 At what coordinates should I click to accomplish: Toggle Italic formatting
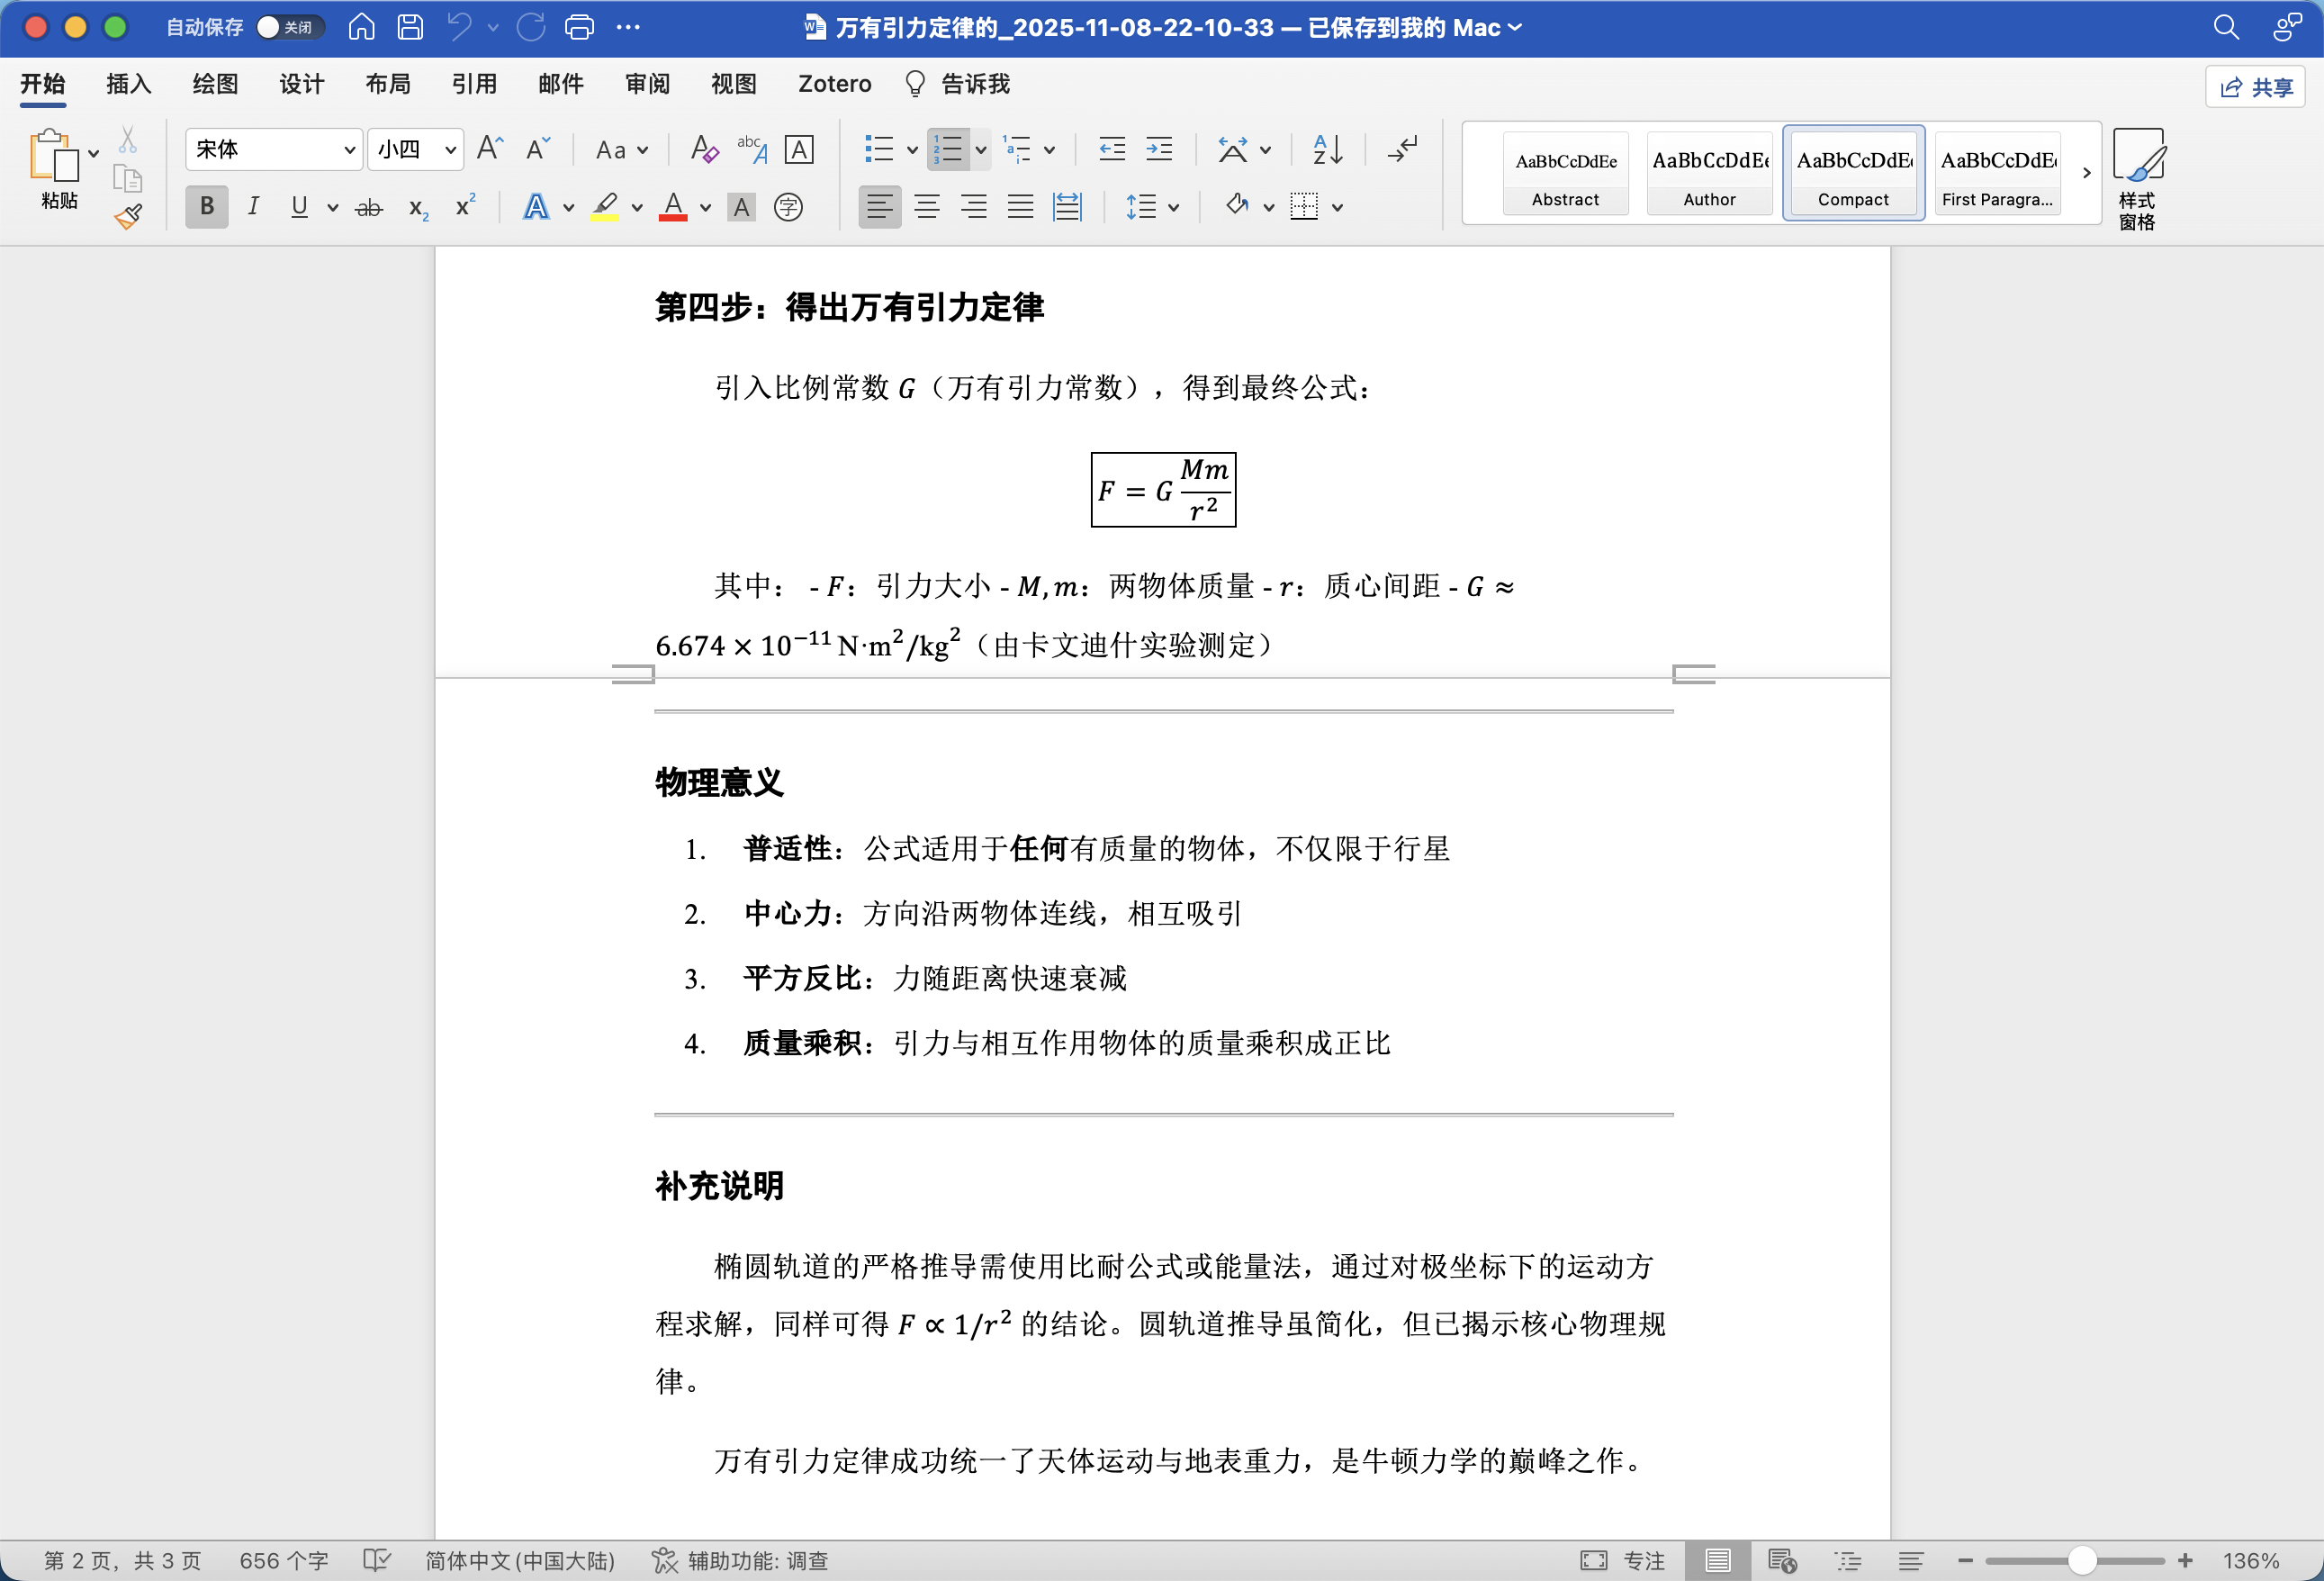coord(253,207)
